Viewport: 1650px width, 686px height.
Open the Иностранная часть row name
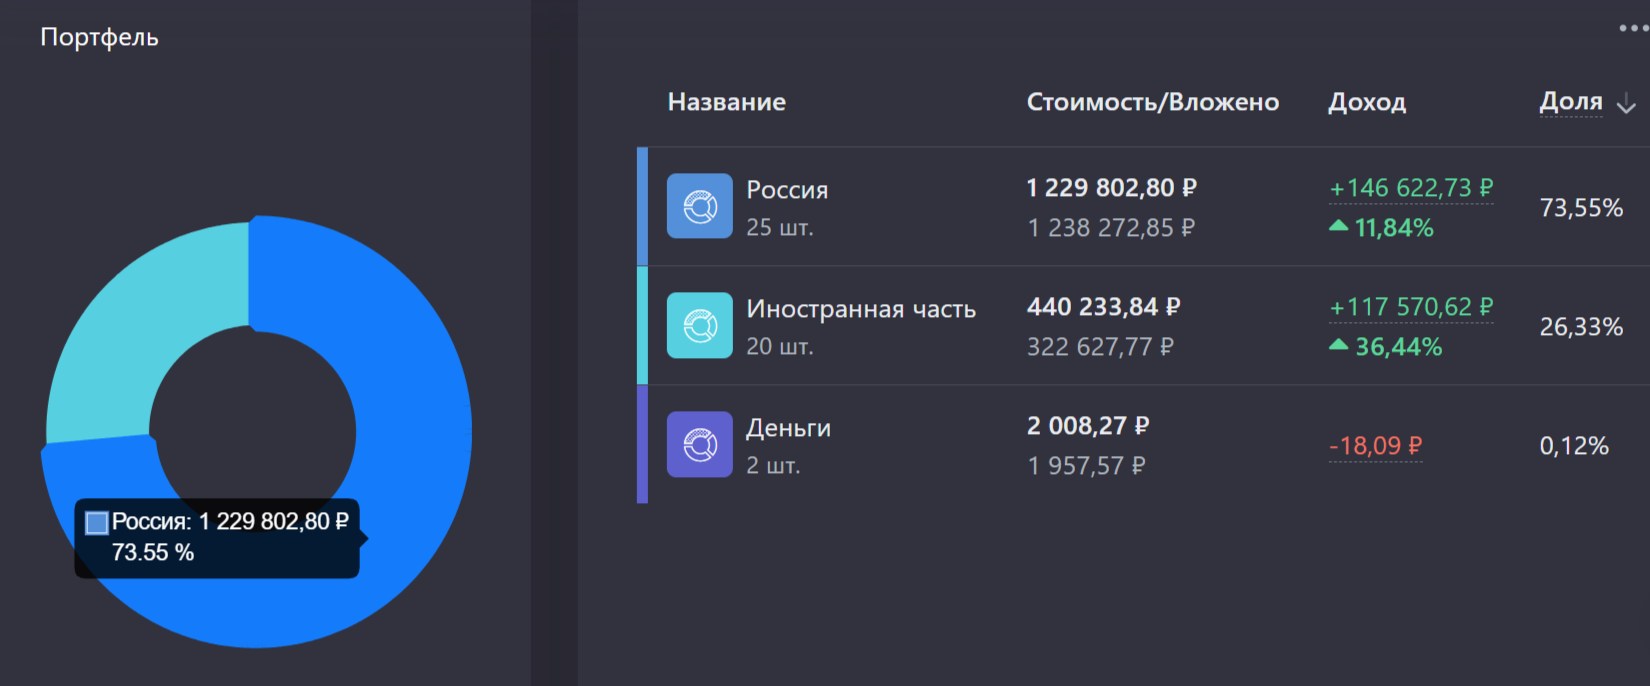tap(861, 309)
